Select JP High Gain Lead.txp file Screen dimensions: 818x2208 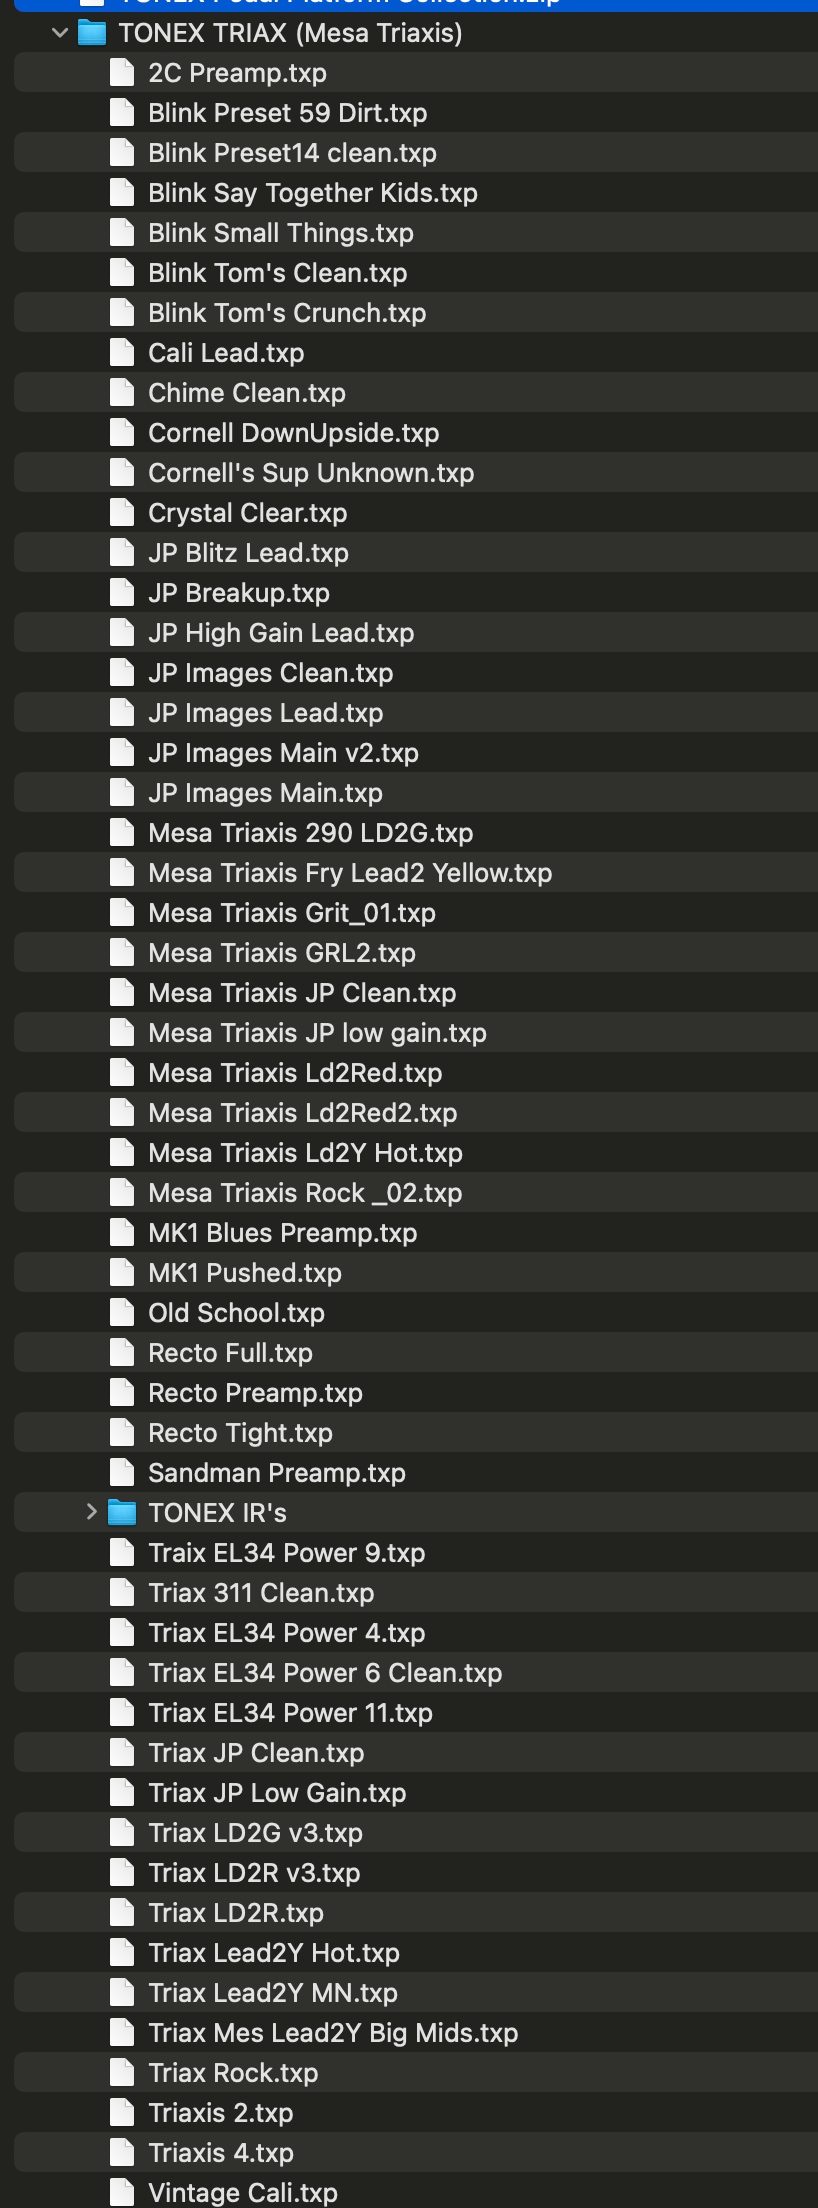pyautogui.click(x=280, y=633)
